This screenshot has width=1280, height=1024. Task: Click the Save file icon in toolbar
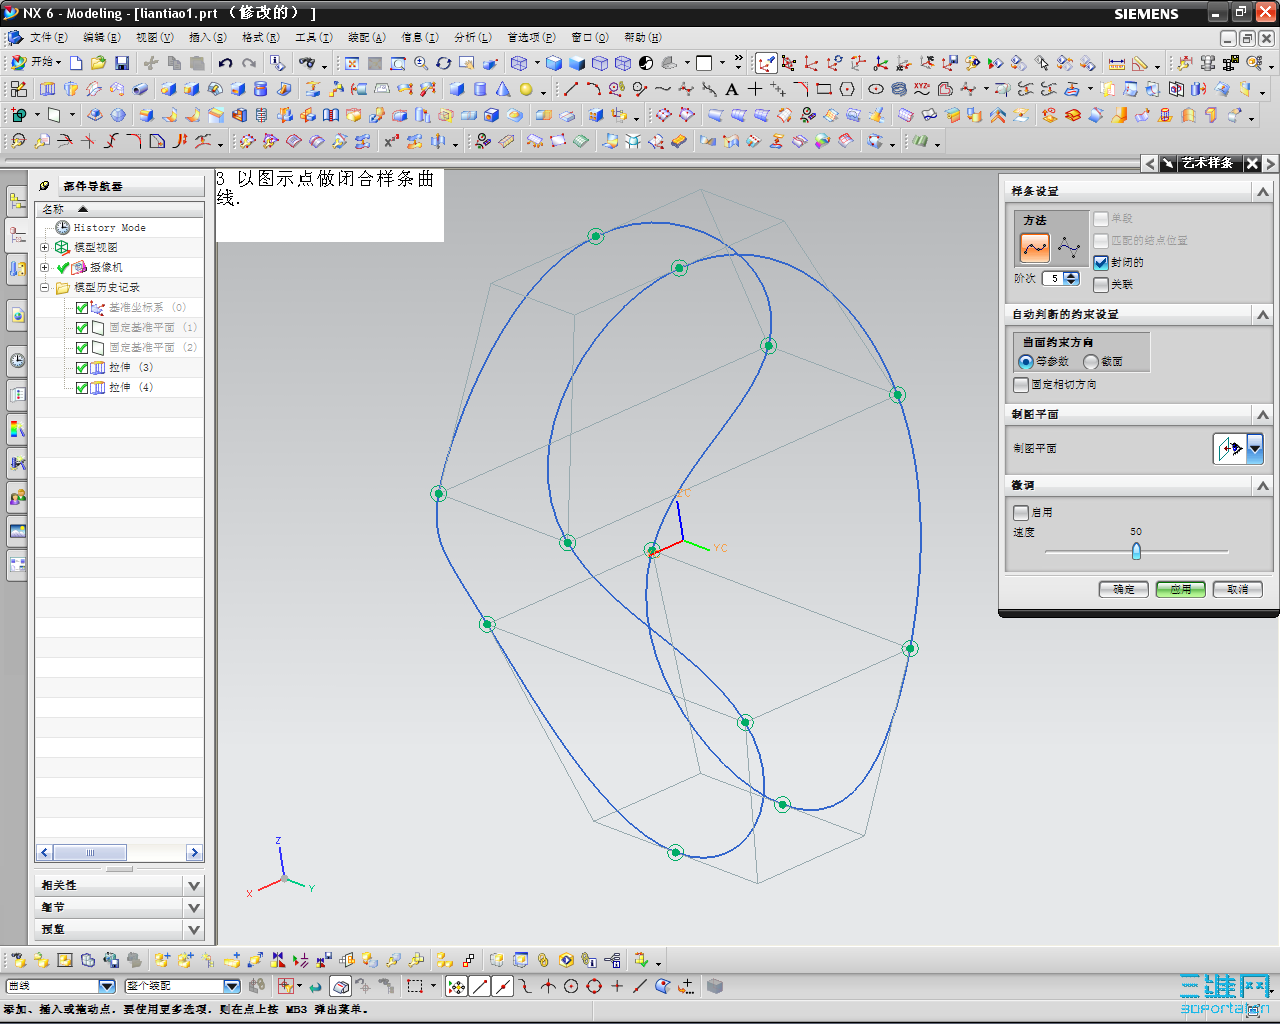pos(122,63)
